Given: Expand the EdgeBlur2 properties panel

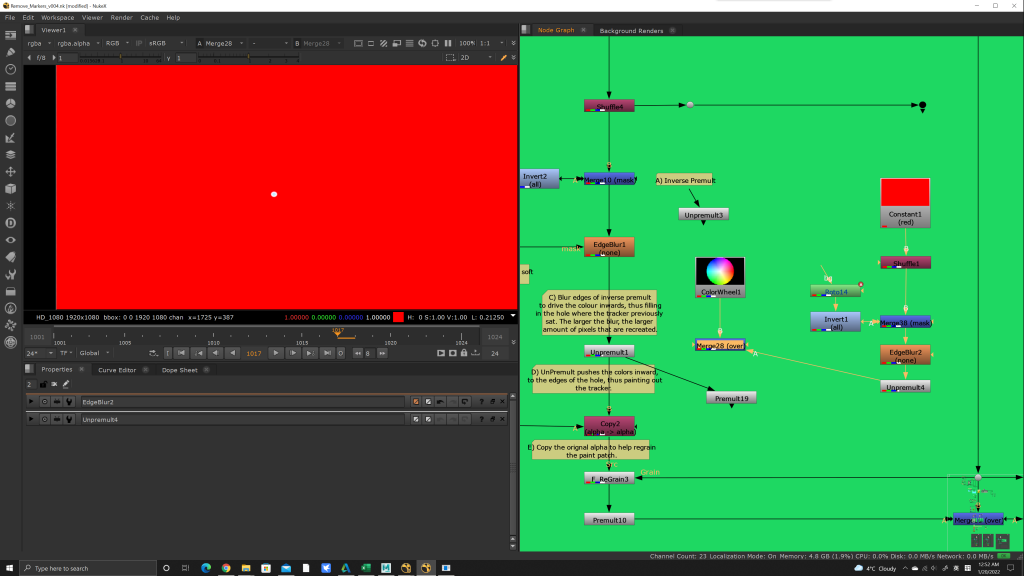Looking at the screenshot, I should tap(32, 401).
